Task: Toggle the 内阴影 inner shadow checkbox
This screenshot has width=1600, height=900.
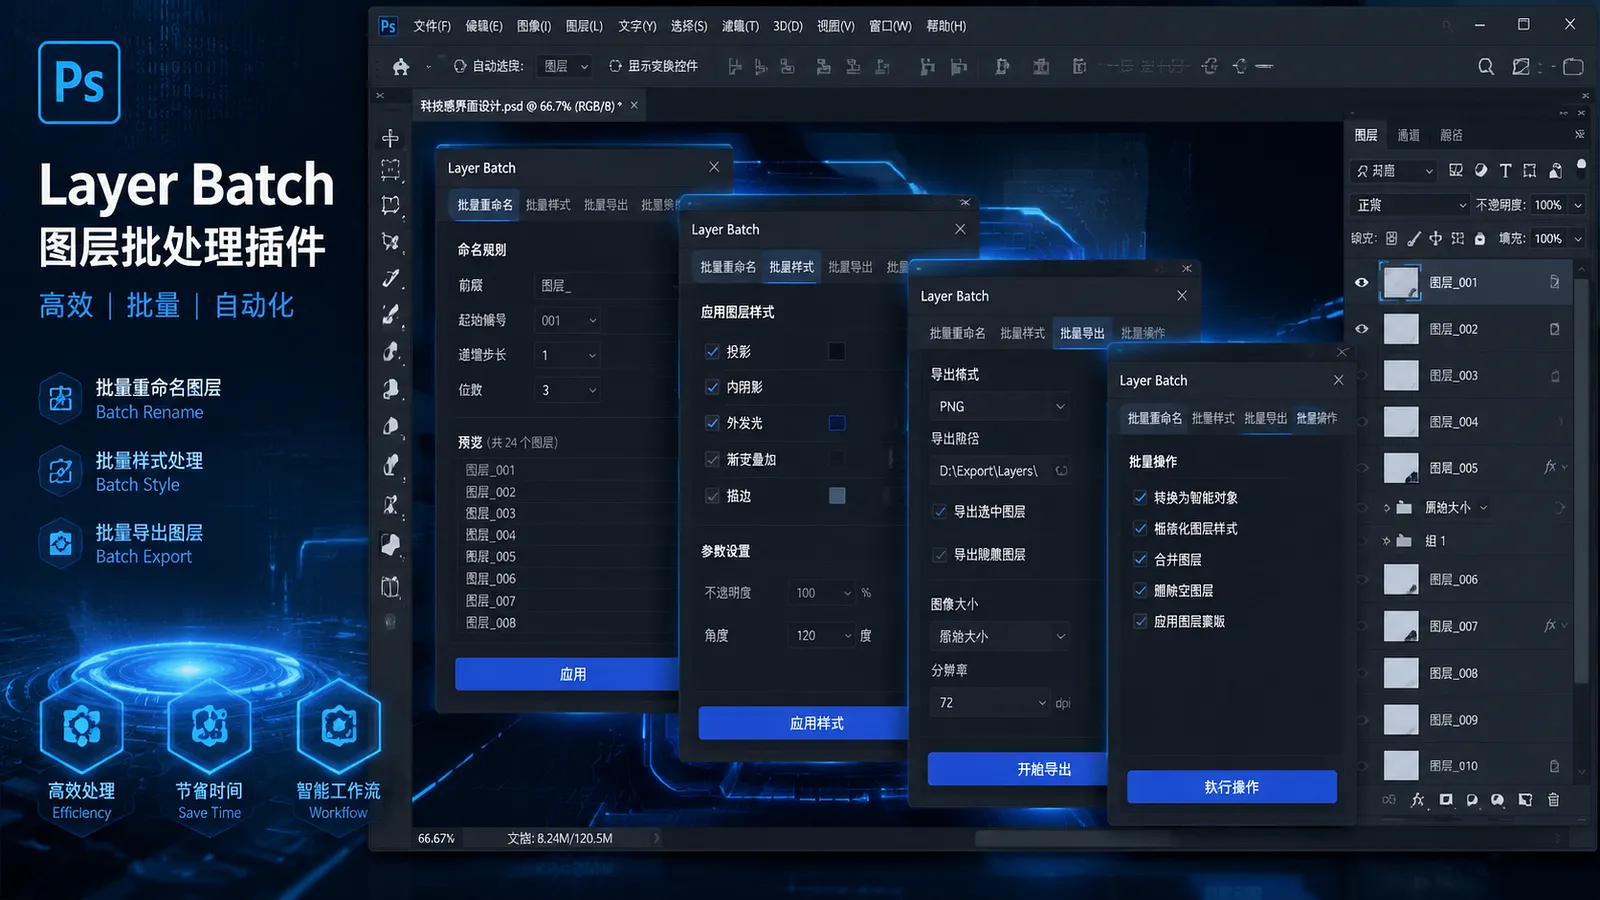Action: click(x=712, y=387)
